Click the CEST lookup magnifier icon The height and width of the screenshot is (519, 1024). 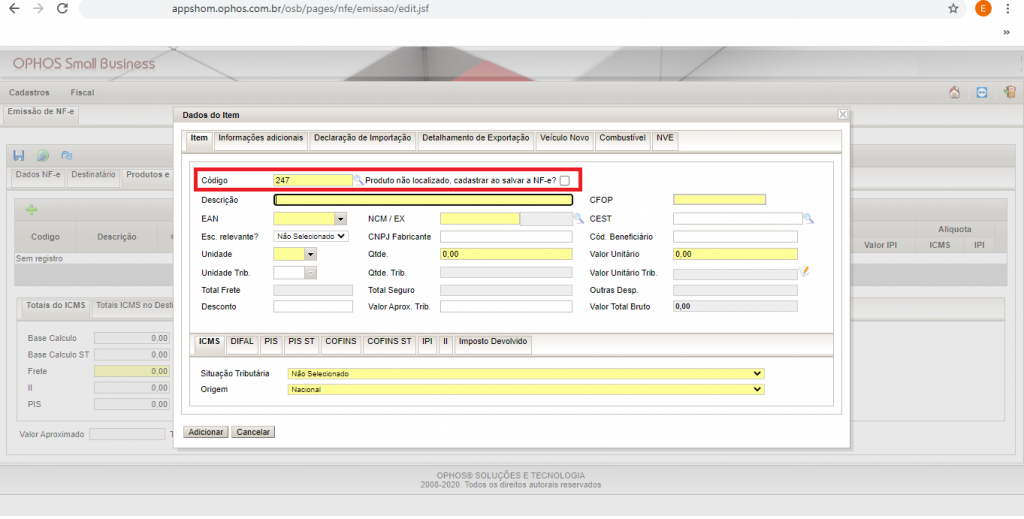(x=809, y=218)
